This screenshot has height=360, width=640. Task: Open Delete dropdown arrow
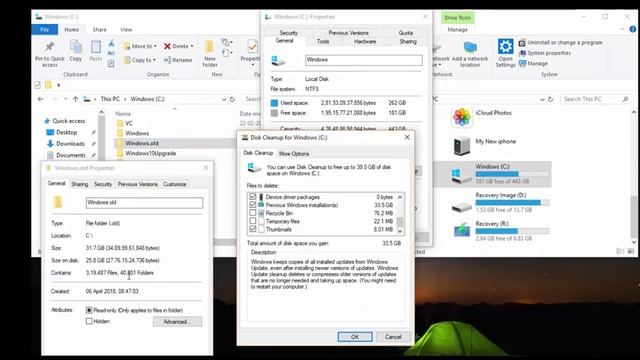[192, 46]
